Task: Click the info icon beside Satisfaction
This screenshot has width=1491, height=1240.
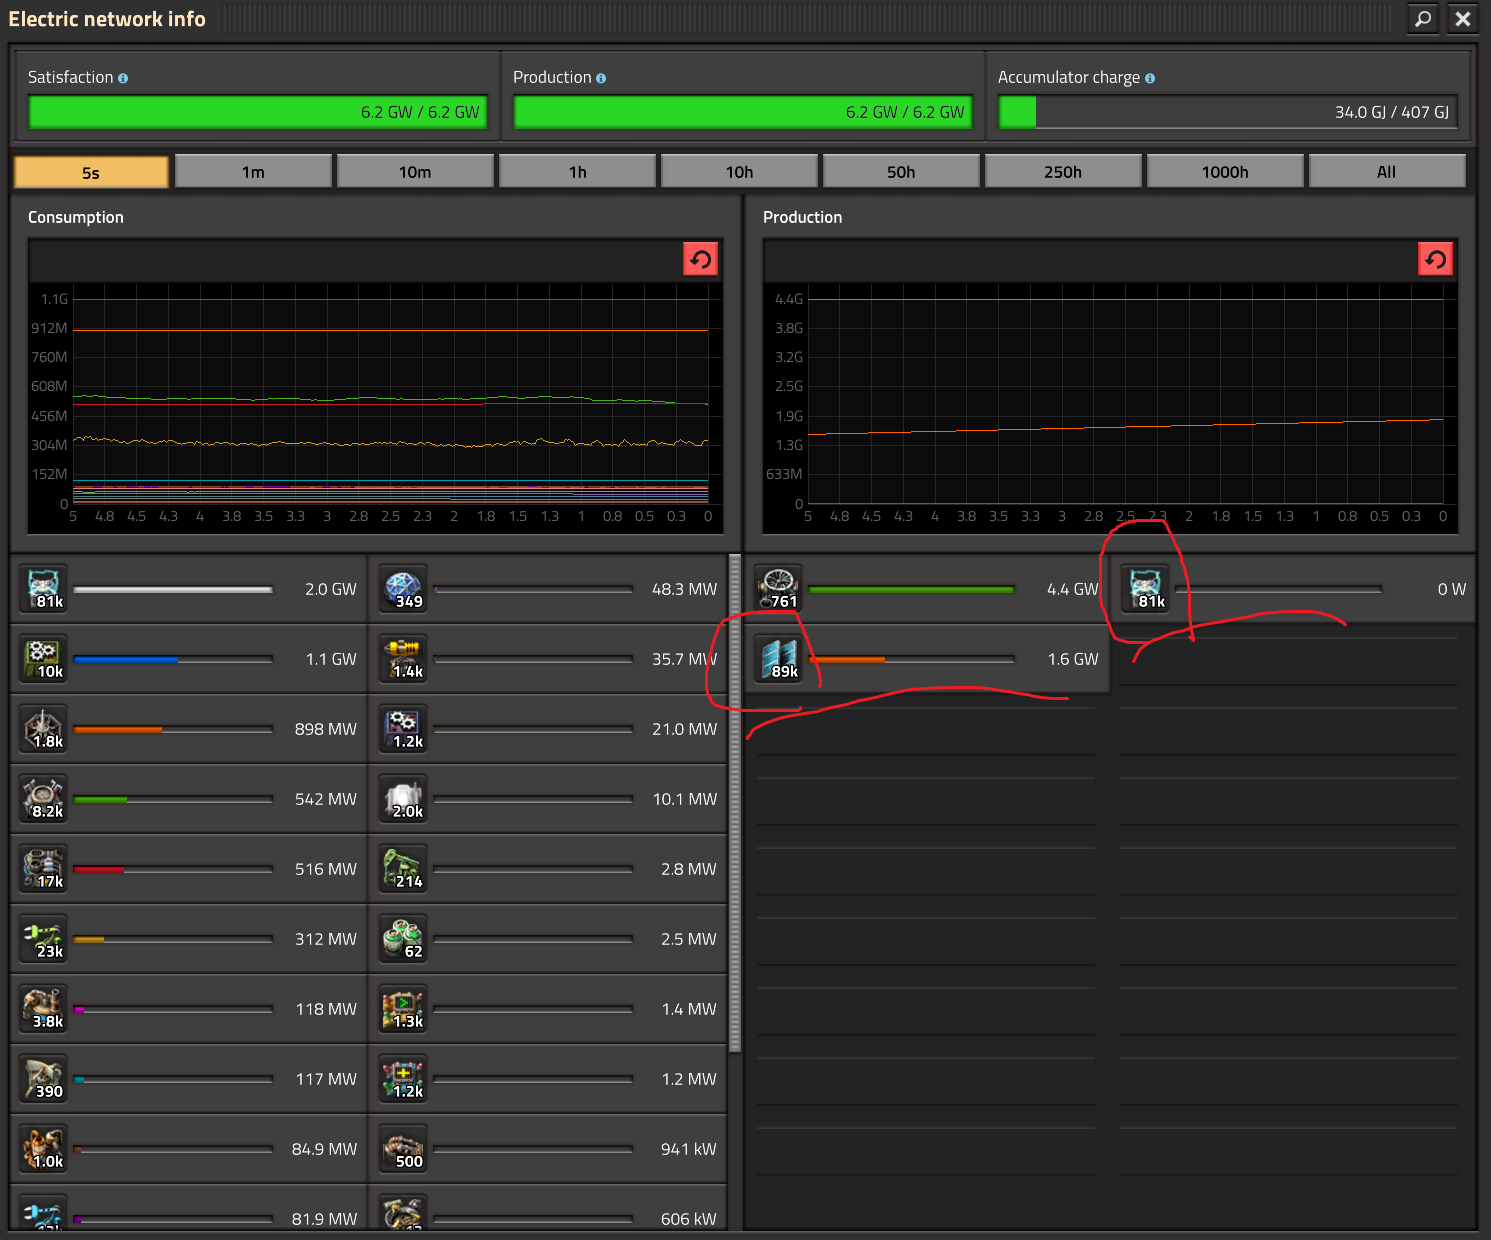Action: coord(123,78)
